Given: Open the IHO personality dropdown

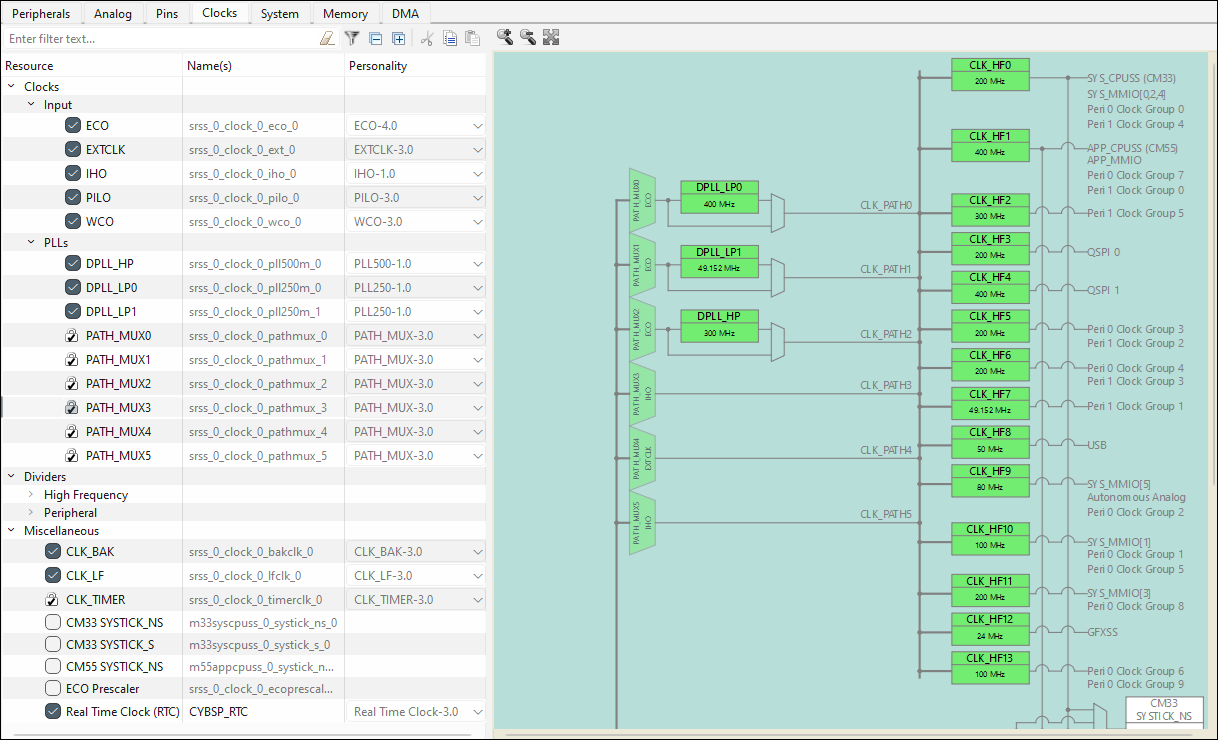Looking at the screenshot, I should (477, 174).
